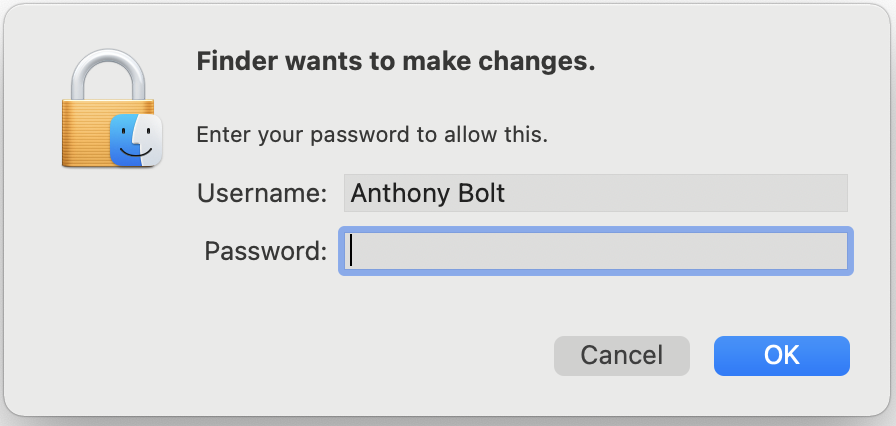Click the "Enter your password to allow this." text
This screenshot has height=426, width=896.
[372, 135]
